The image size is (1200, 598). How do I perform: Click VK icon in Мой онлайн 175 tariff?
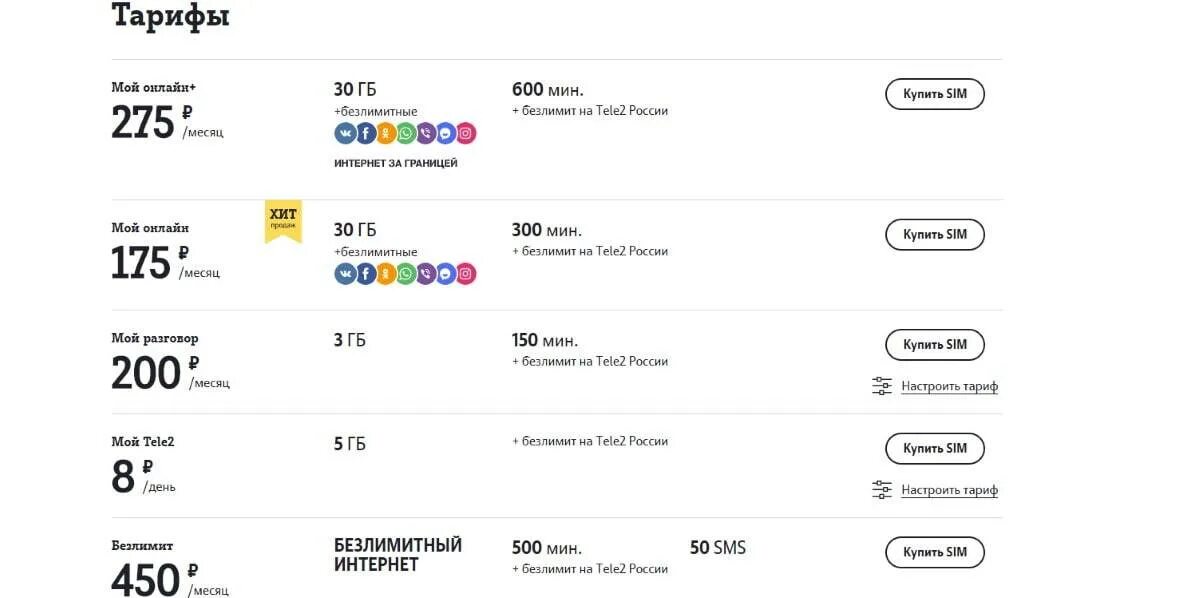pyautogui.click(x=345, y=273)
